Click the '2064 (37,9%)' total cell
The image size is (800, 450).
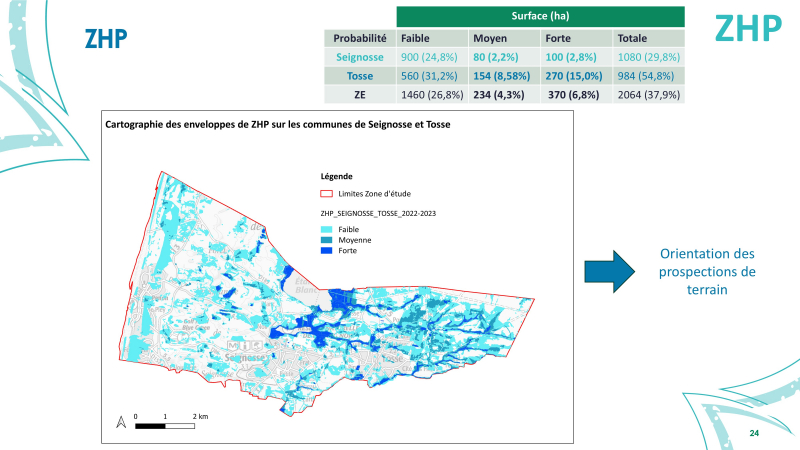[x=644, y=94]
